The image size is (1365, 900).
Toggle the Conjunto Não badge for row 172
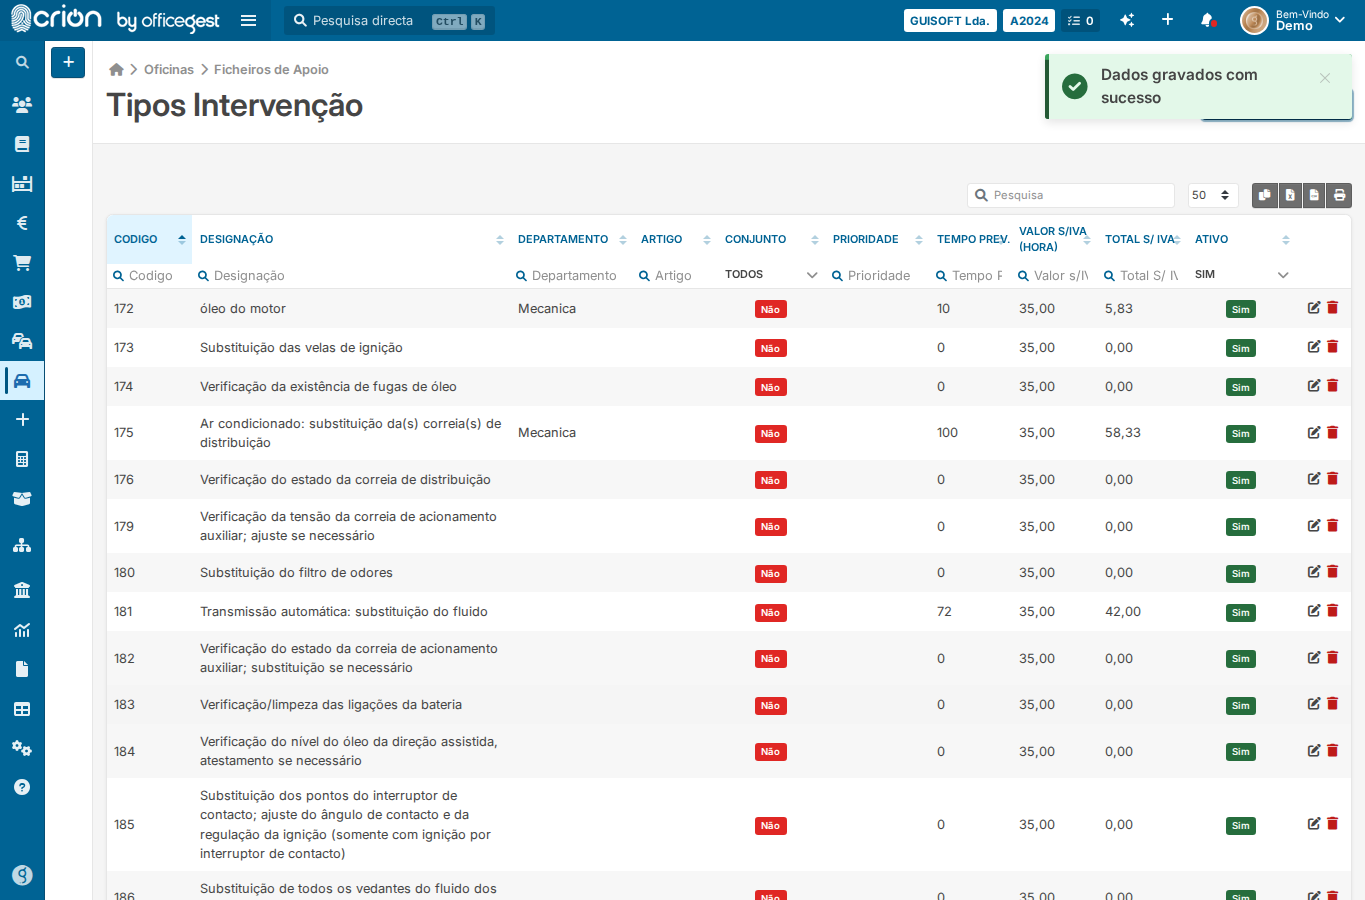click(770, 309)
